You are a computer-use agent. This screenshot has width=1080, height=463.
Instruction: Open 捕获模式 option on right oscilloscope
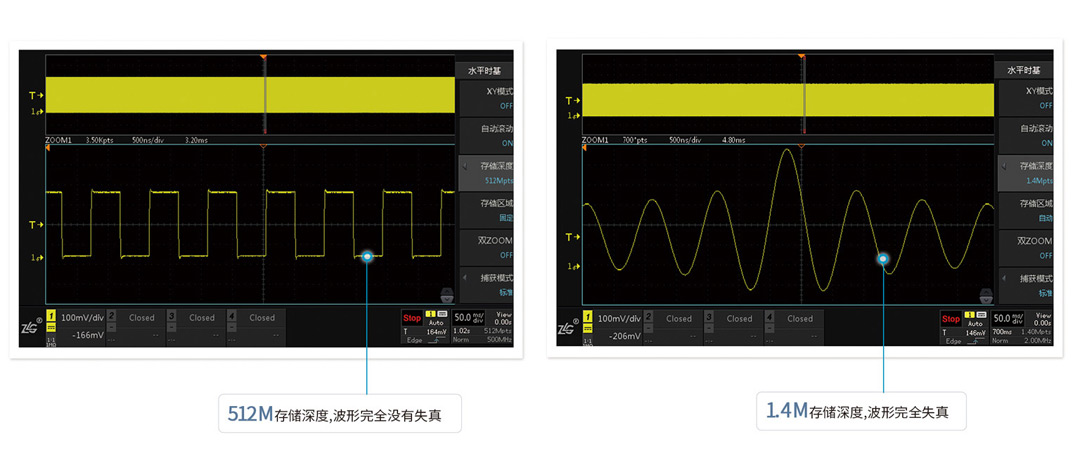point(1024,285)
